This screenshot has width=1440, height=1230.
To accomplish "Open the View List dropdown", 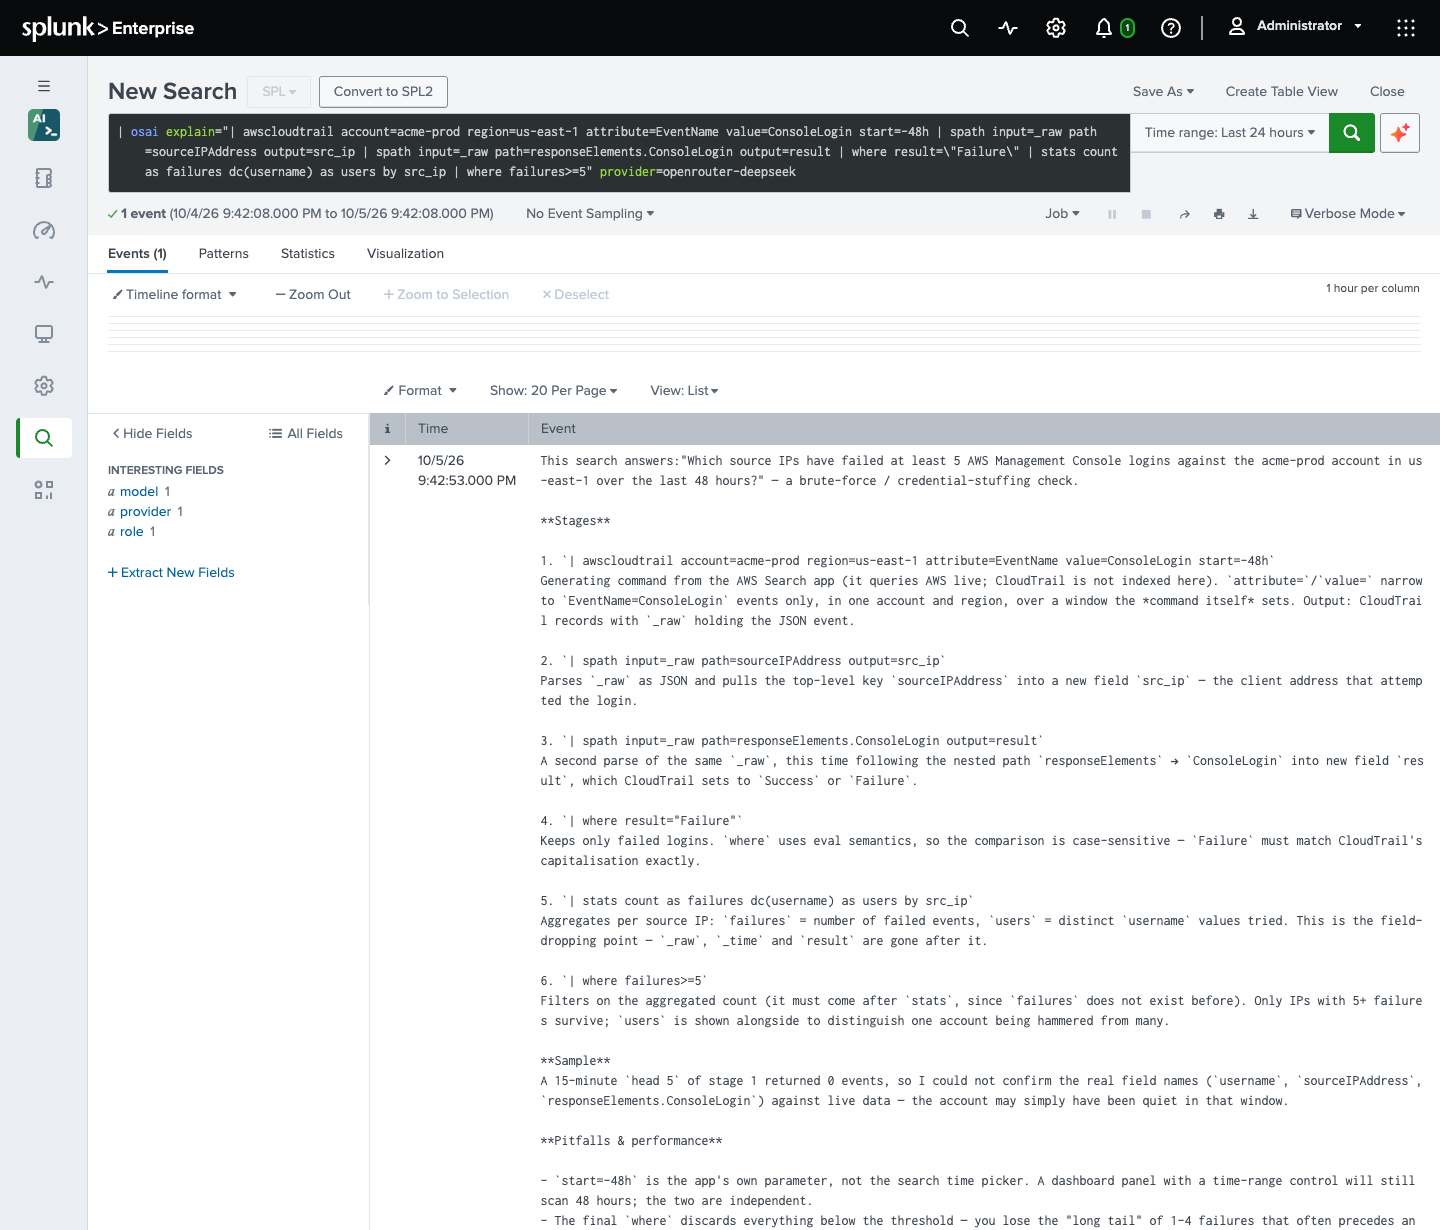I will [x=684, y=390].
